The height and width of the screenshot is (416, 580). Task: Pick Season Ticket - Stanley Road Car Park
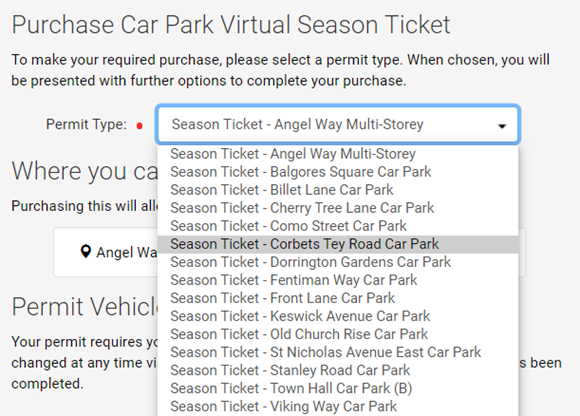338,371
